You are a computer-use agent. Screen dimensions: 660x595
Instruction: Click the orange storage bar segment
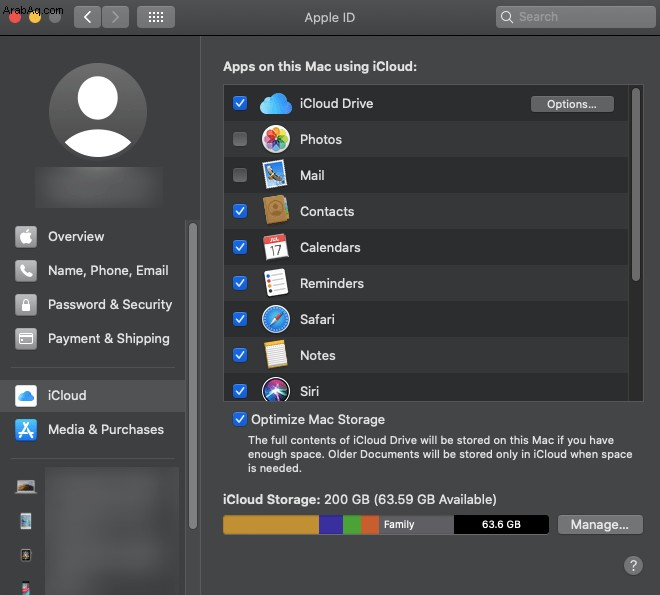370,524
